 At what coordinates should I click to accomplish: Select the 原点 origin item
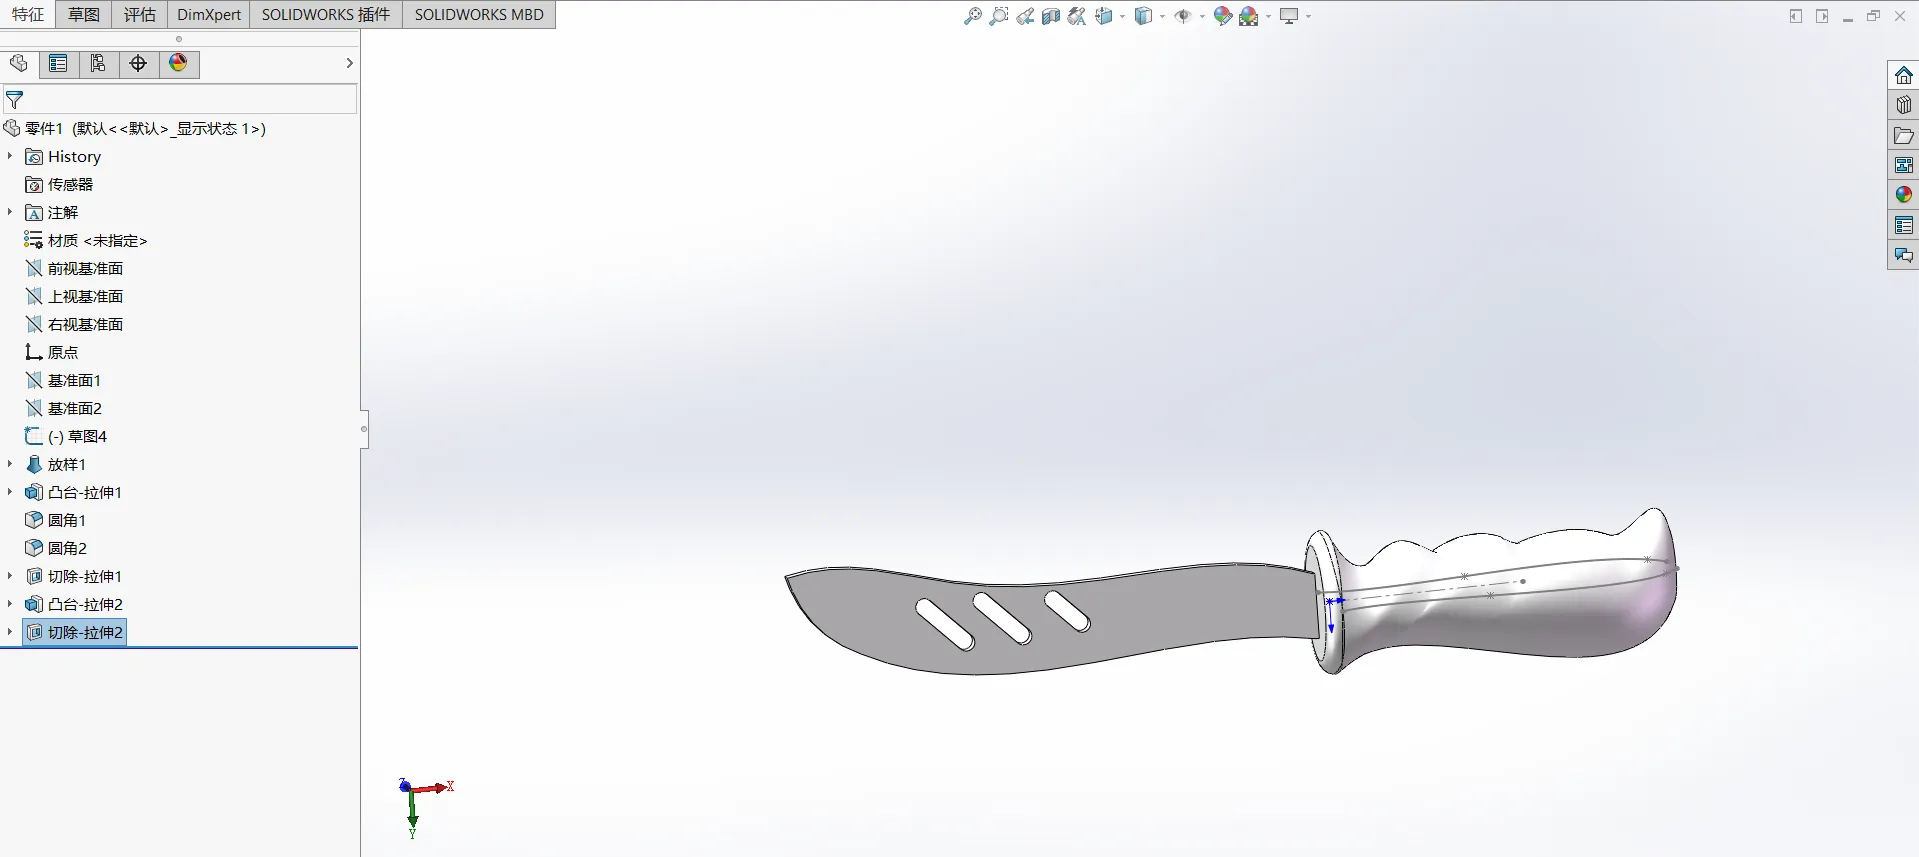[51, 352]
